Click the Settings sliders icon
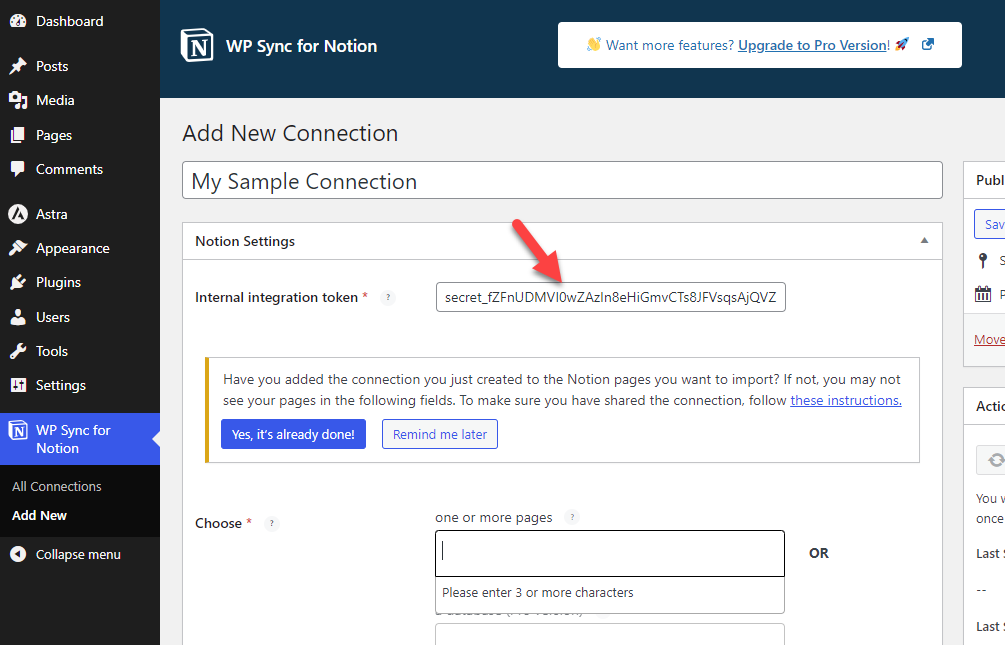Image resolution: width=1005 pixels, height=645 pixels. pos(18,385)
